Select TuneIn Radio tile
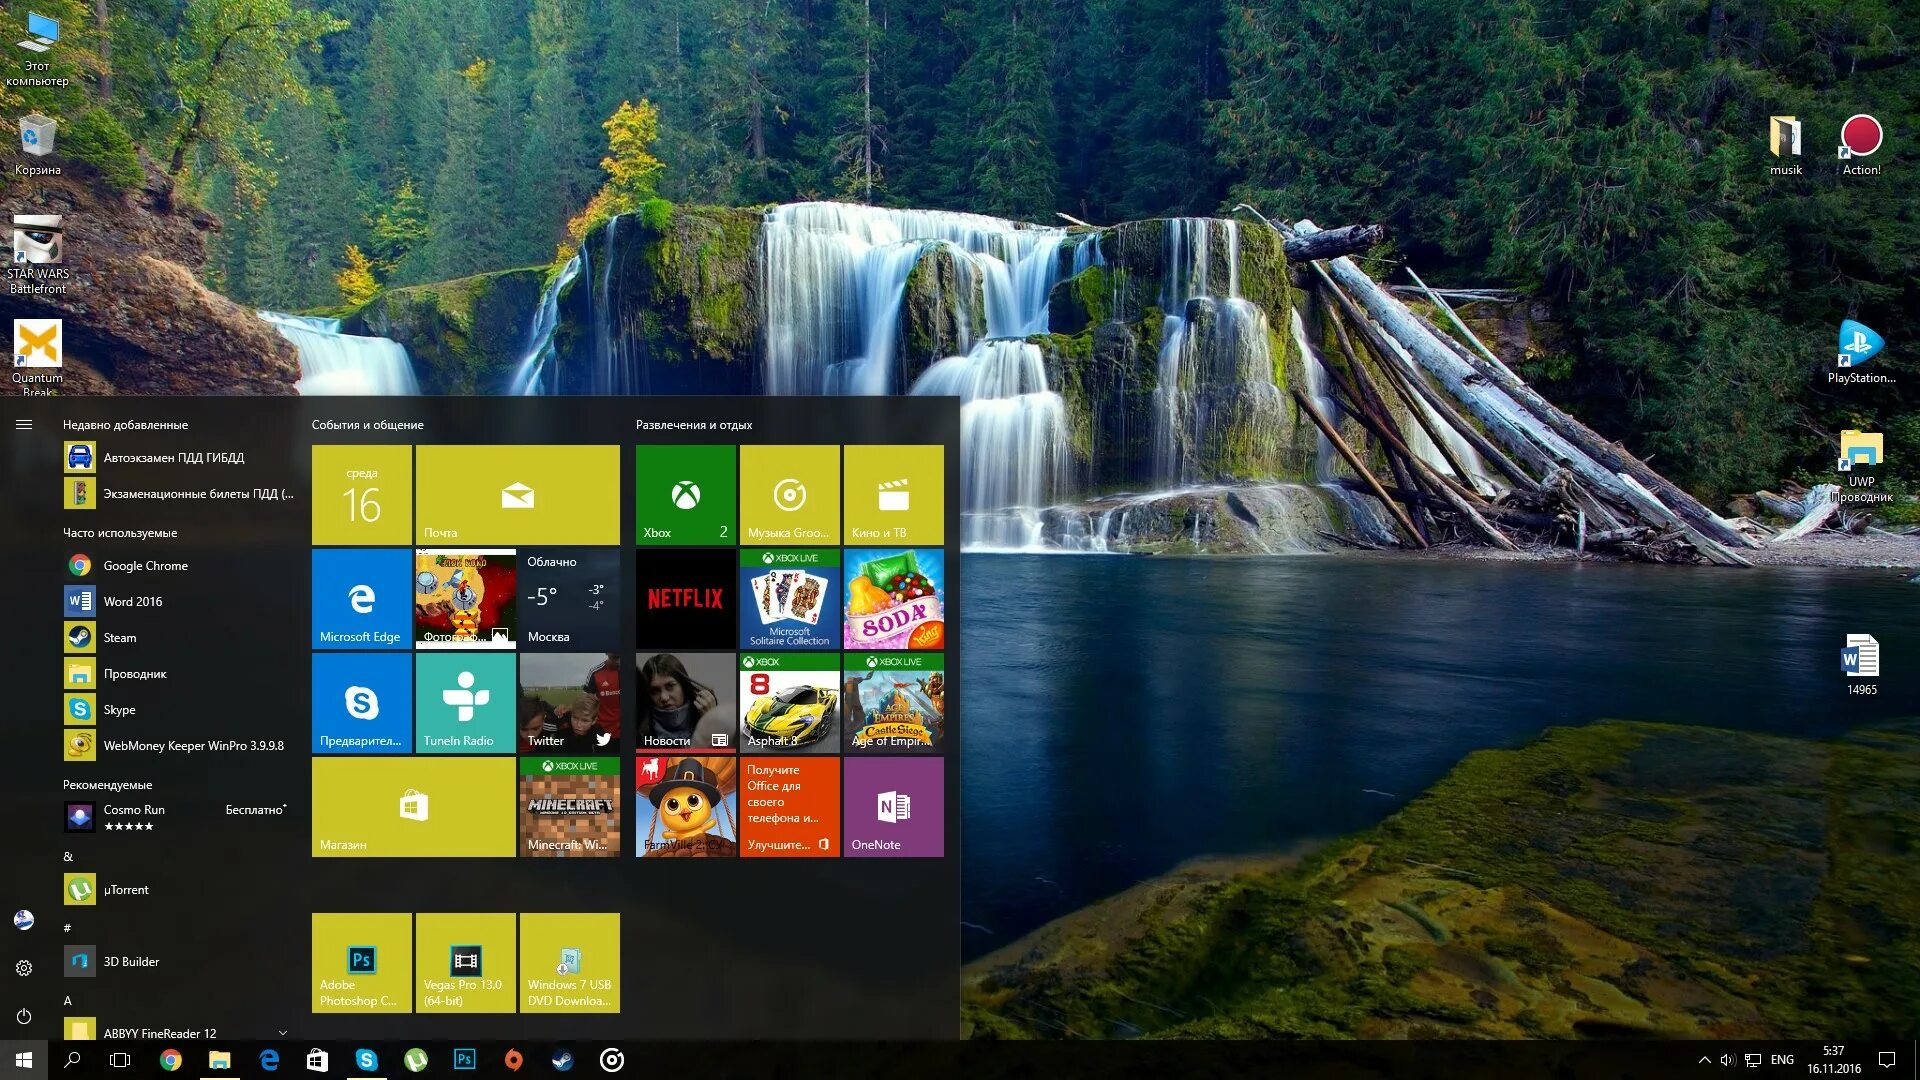The image size is (1920, 1080). (465, 700)
